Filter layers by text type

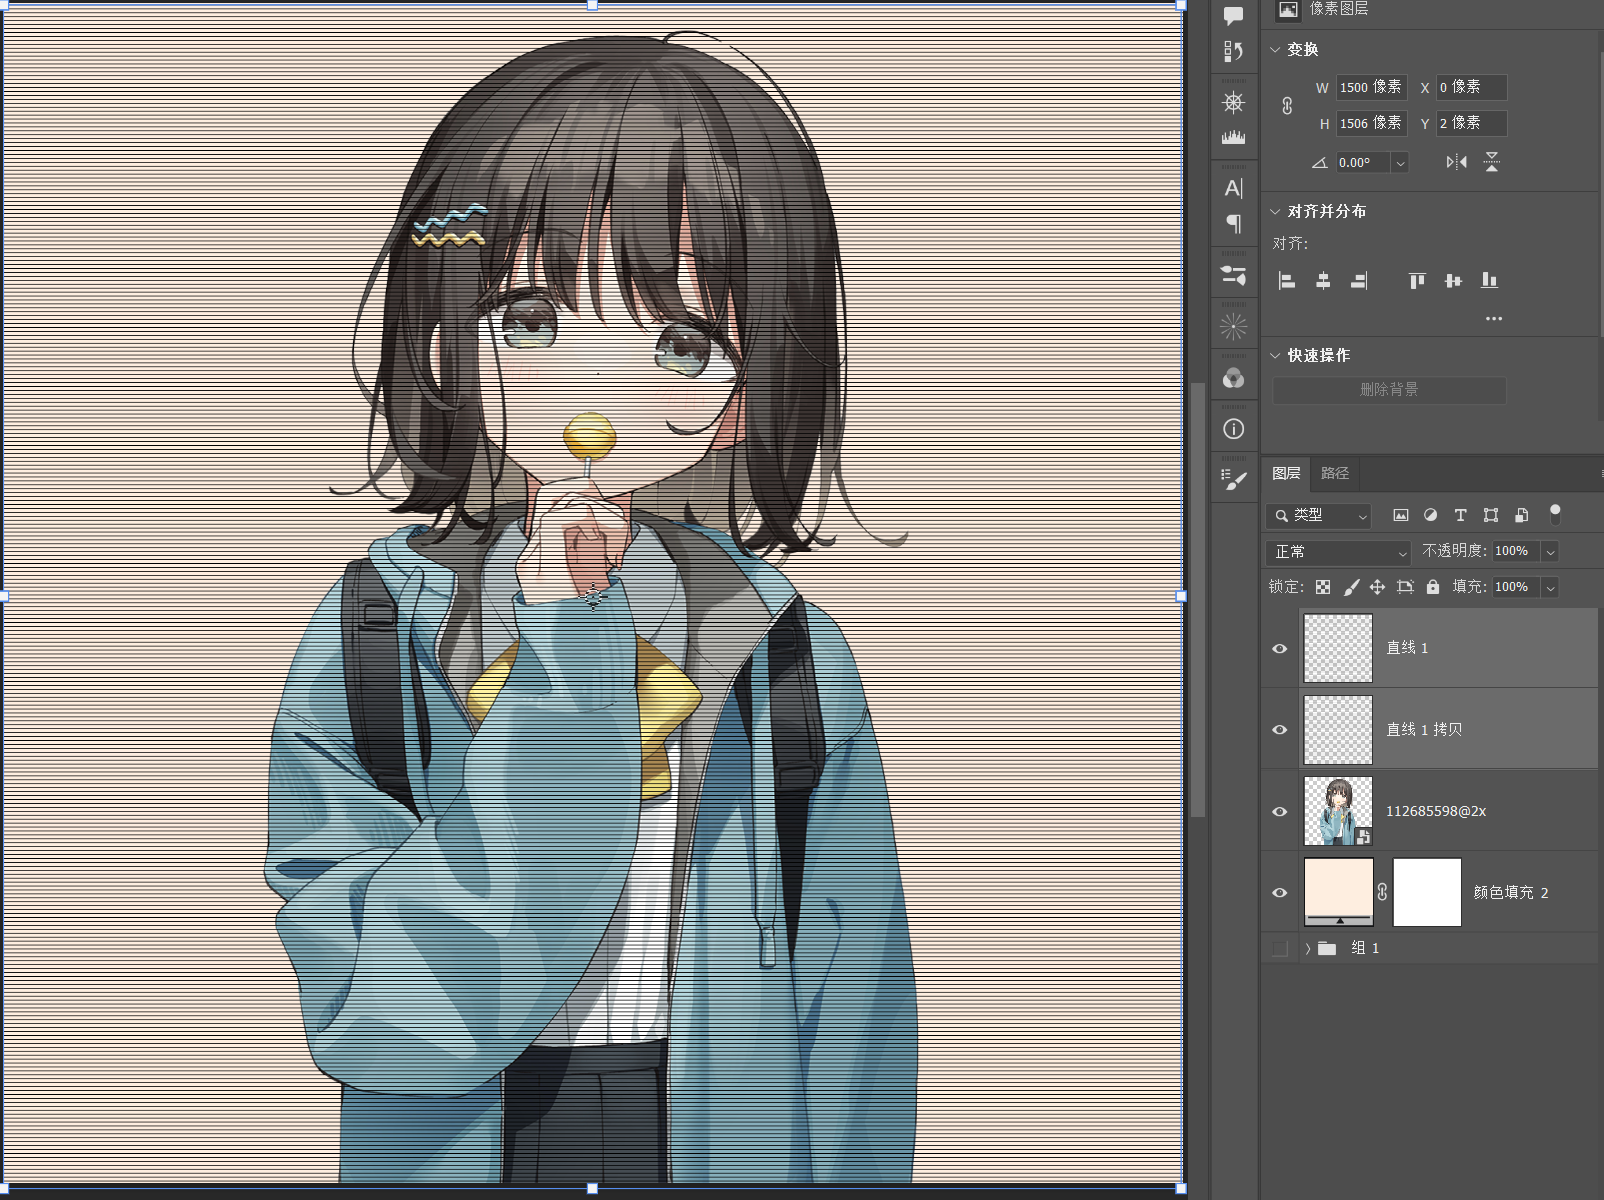click(1460, 515)
